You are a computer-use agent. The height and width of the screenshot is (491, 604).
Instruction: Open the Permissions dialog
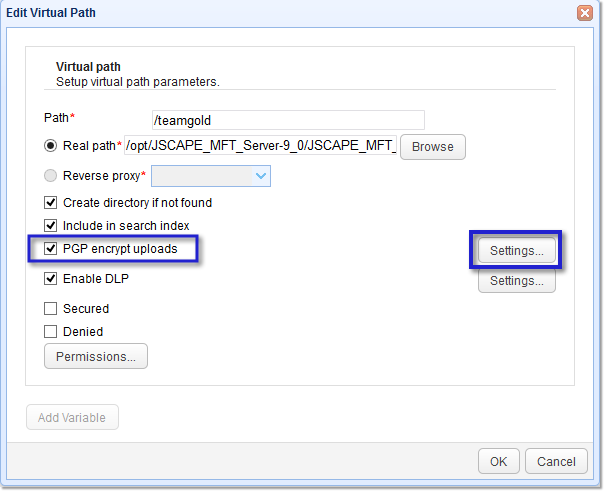click(96, 357)
